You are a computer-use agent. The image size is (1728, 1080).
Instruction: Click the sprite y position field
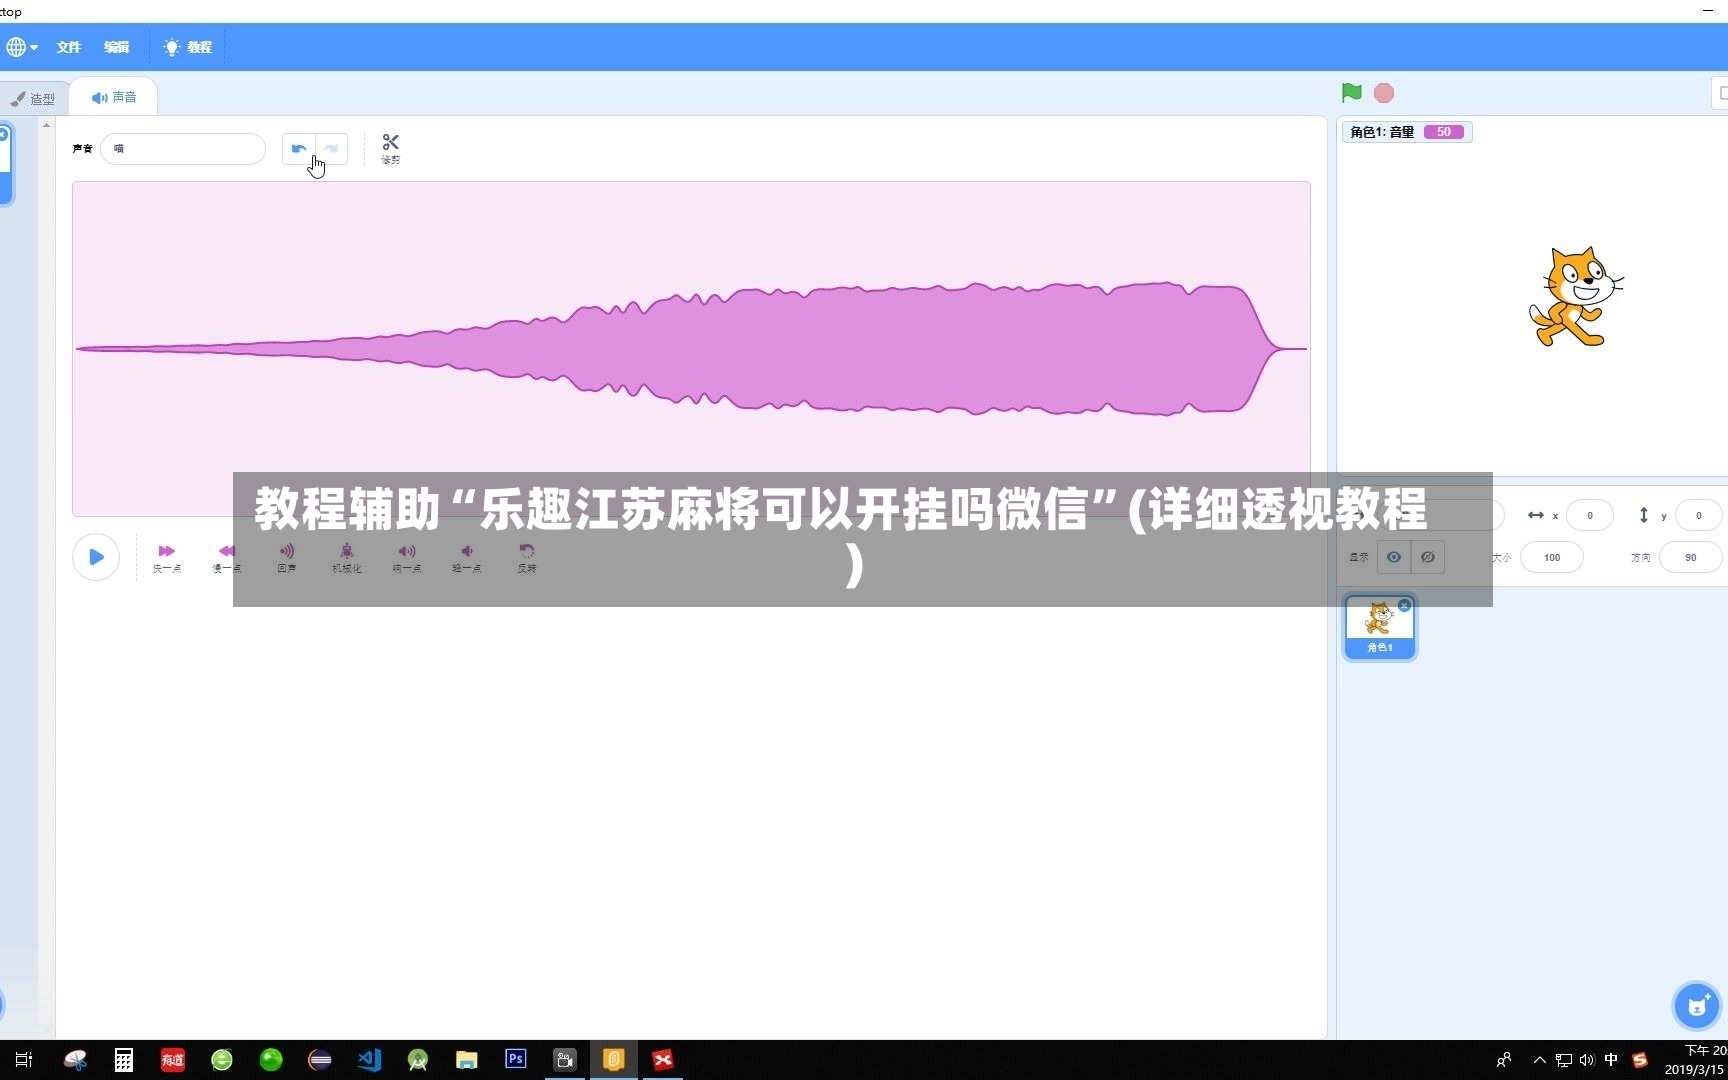[1698, 516]
